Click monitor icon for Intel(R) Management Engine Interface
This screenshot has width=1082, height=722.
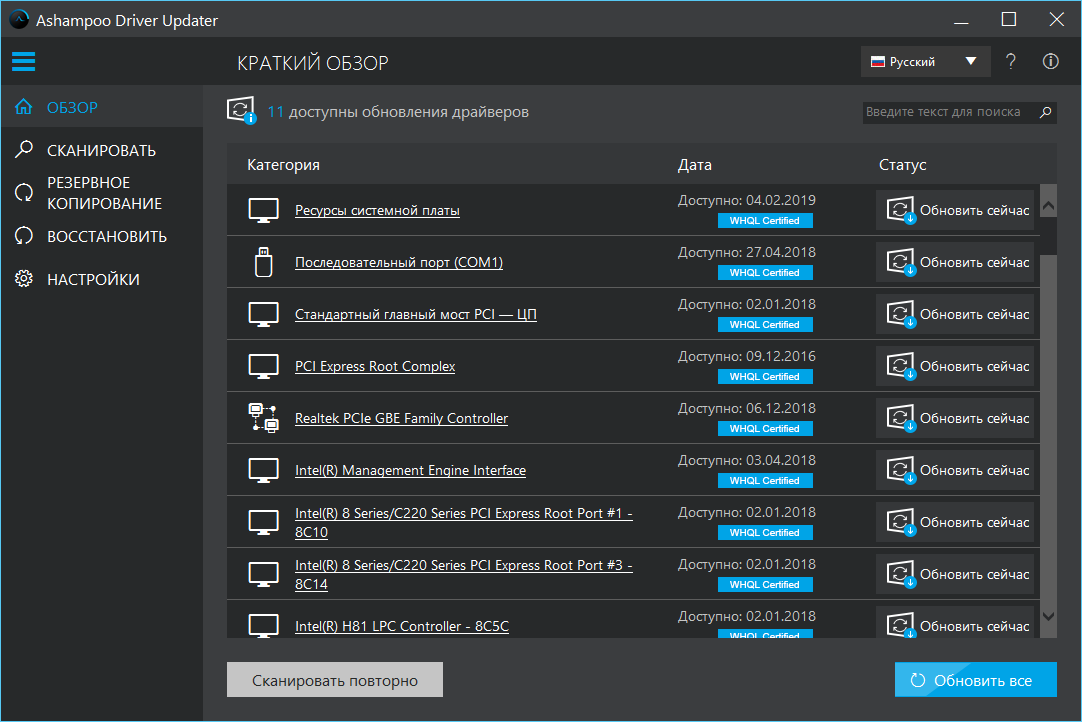coord(264,471)
